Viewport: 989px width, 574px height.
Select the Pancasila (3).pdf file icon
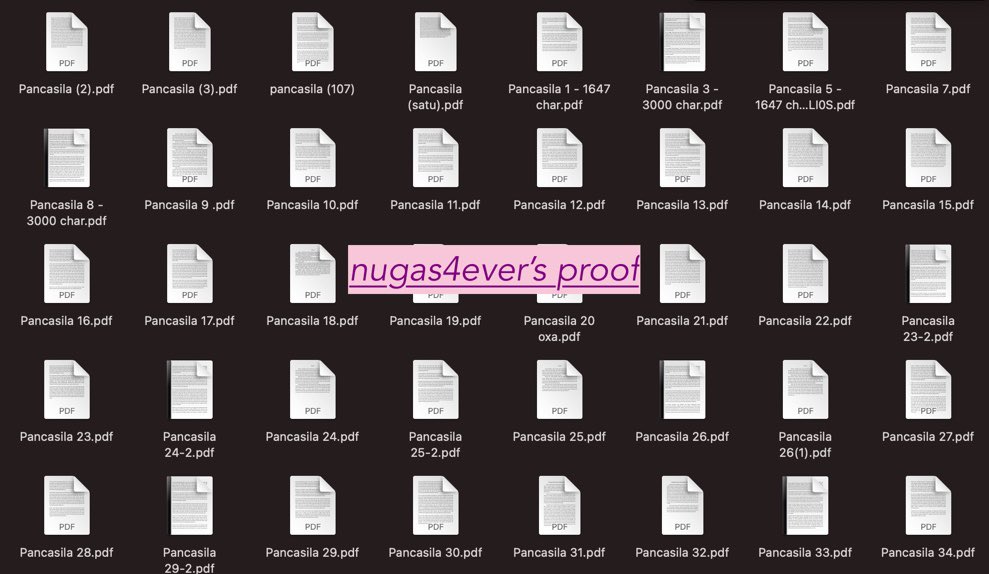190,42
